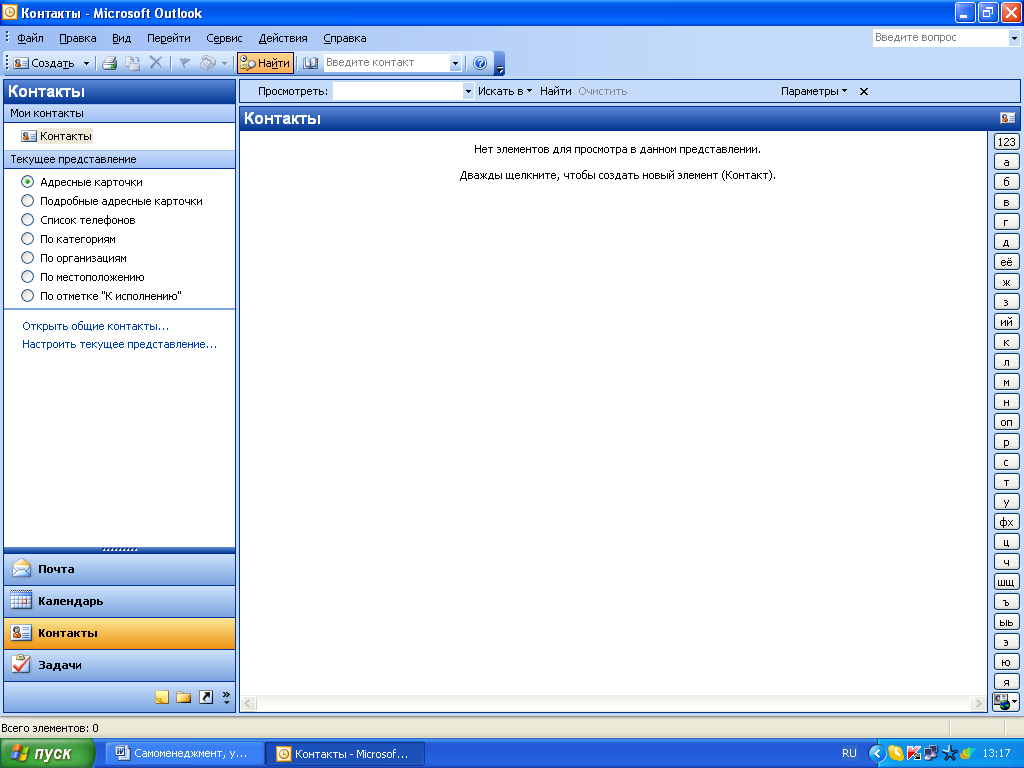Viewport: 1024px width, 768px height.
Task: Jump to contacts with letter к
Action: click(x=1006, y=342)
